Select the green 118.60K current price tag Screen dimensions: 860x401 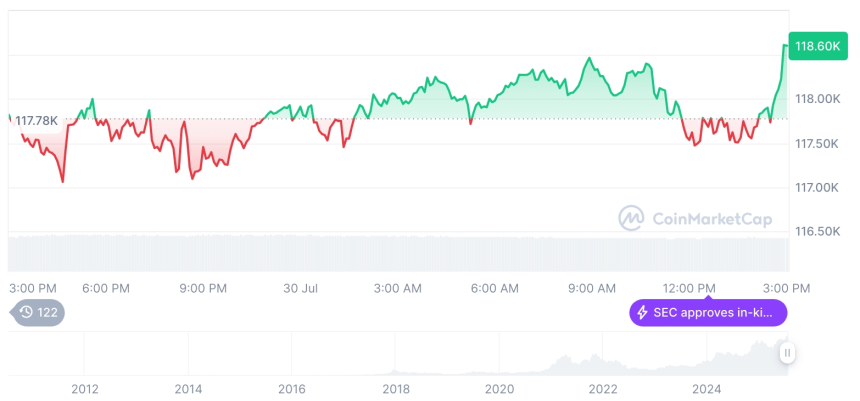click(814, 46)
